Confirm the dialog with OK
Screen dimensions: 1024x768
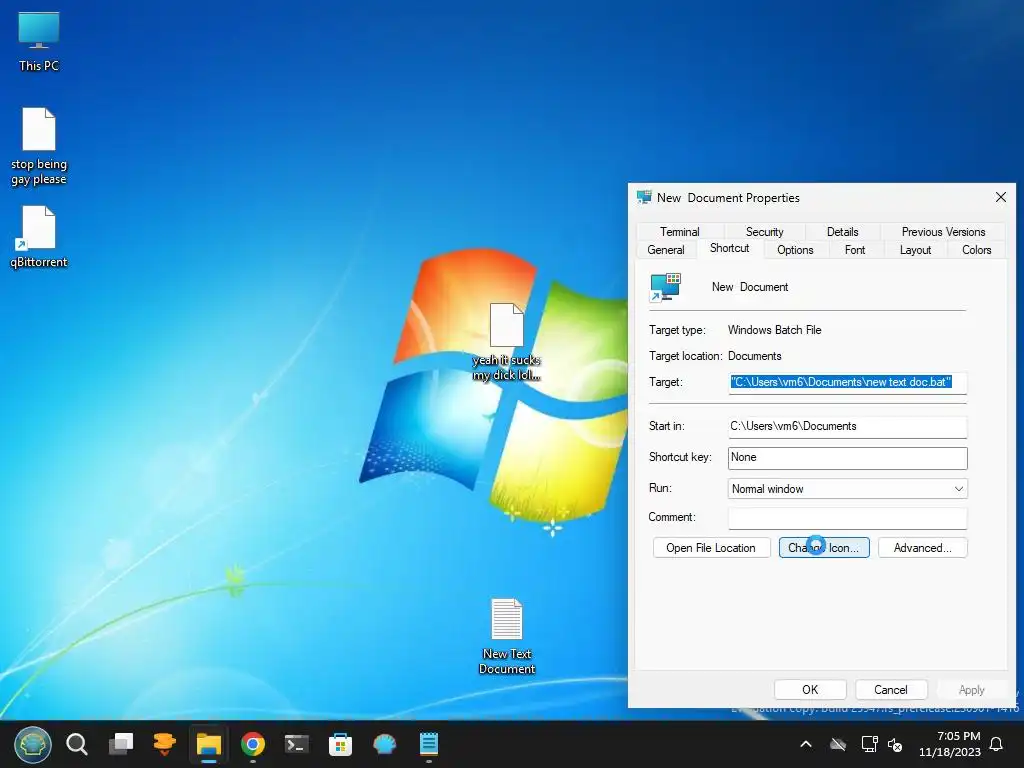(x=810, y=690)
